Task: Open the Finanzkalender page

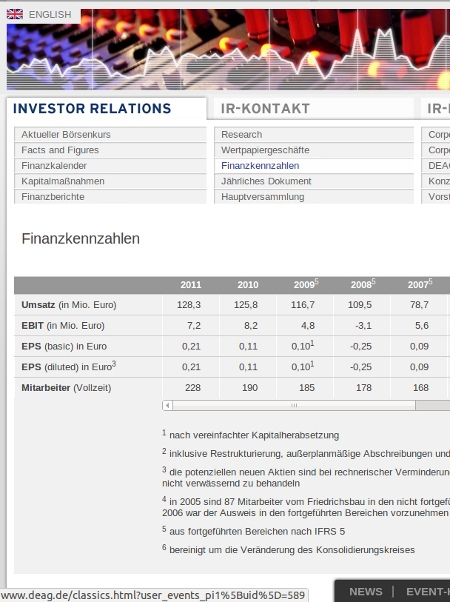Action: 110,165
